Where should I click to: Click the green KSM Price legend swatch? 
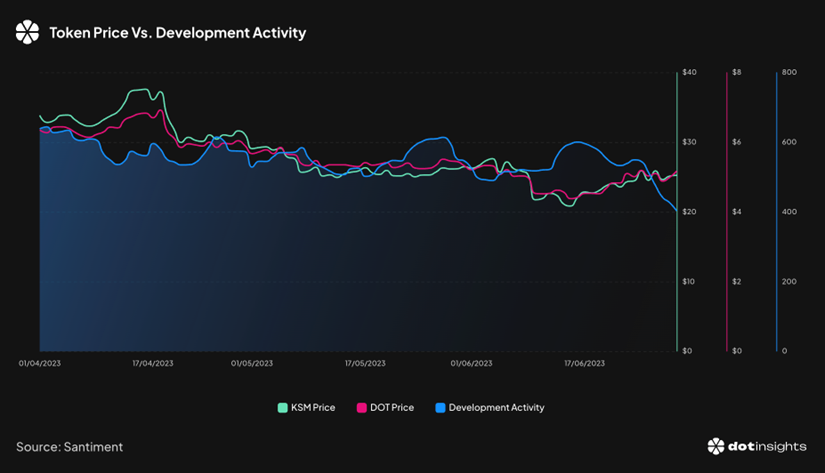[282, 408]
